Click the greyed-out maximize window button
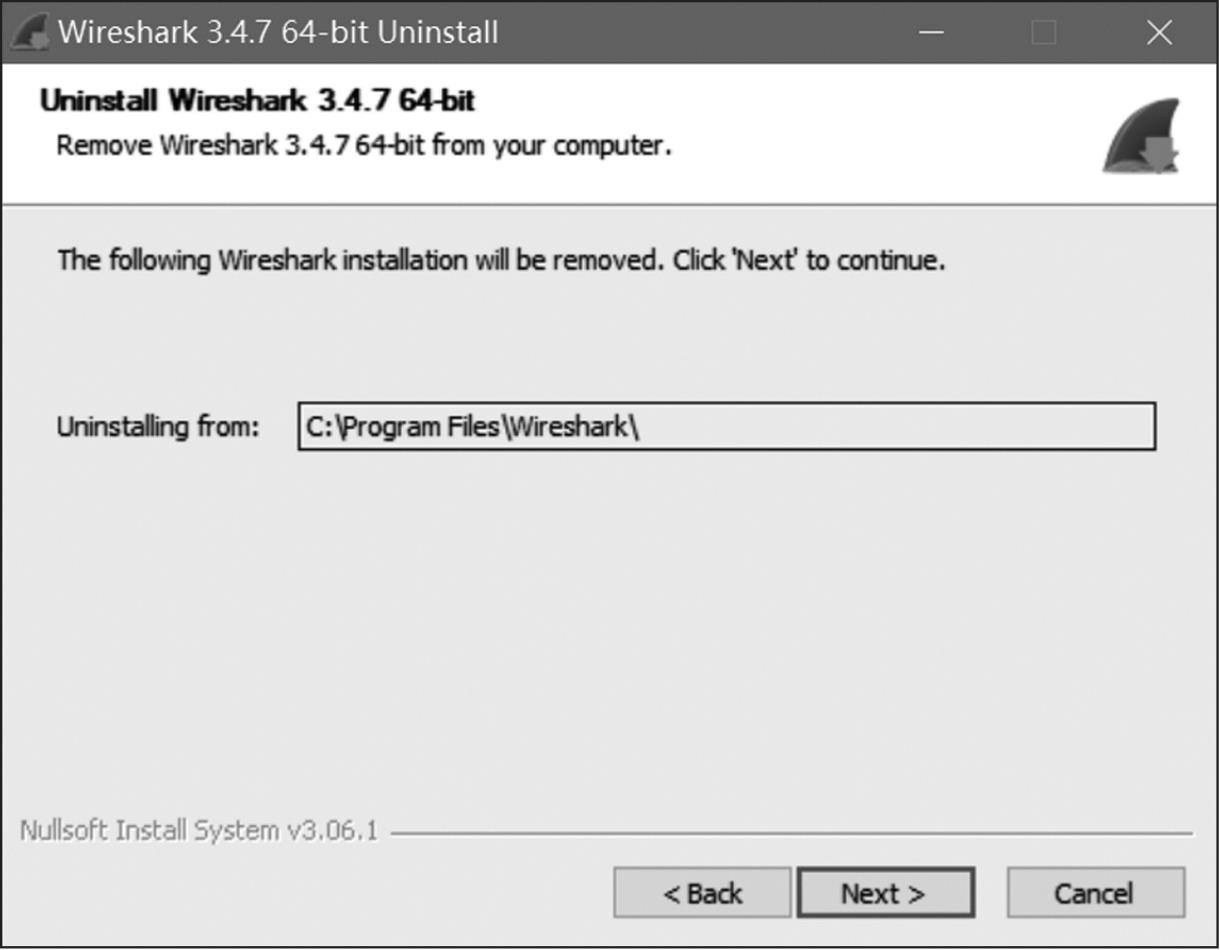 click(1044, 33)
